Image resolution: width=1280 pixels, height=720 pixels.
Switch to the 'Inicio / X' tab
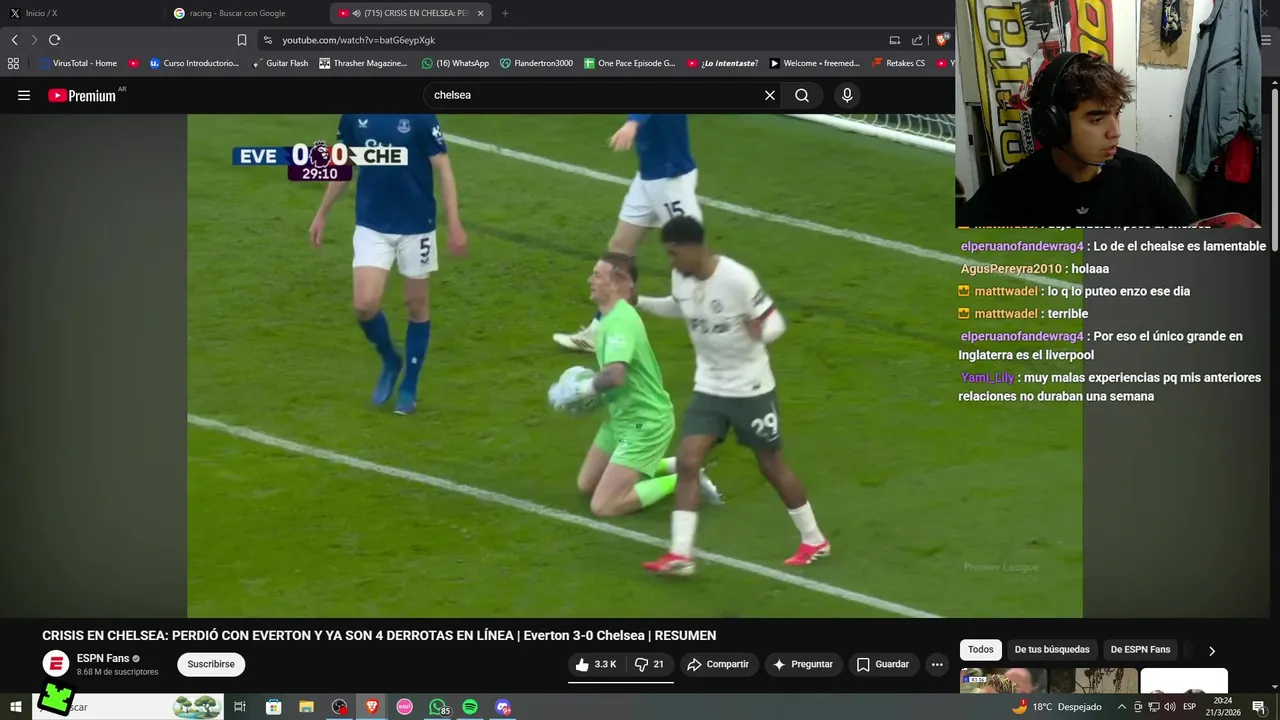pos(82,13)
